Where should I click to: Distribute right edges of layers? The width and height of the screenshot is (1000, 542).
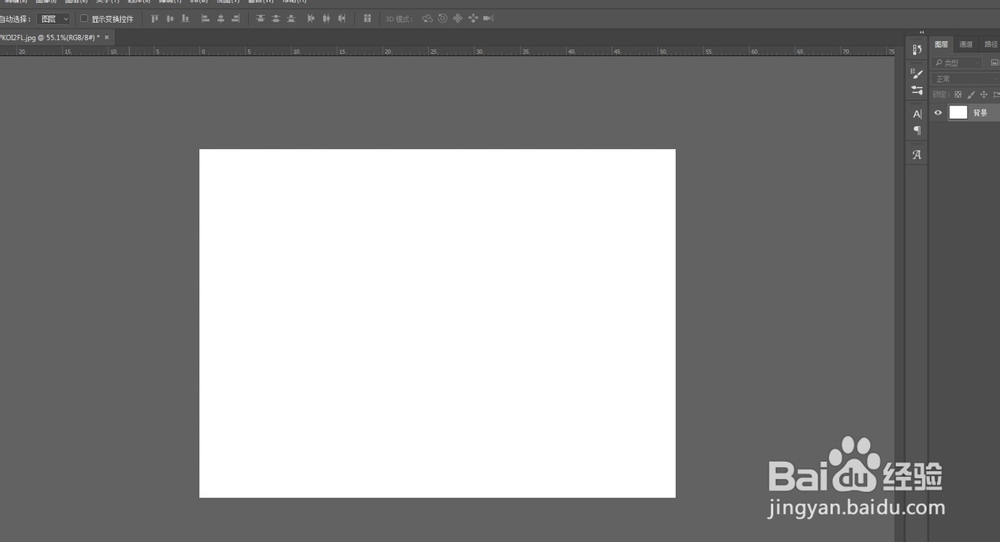(342, 18)
